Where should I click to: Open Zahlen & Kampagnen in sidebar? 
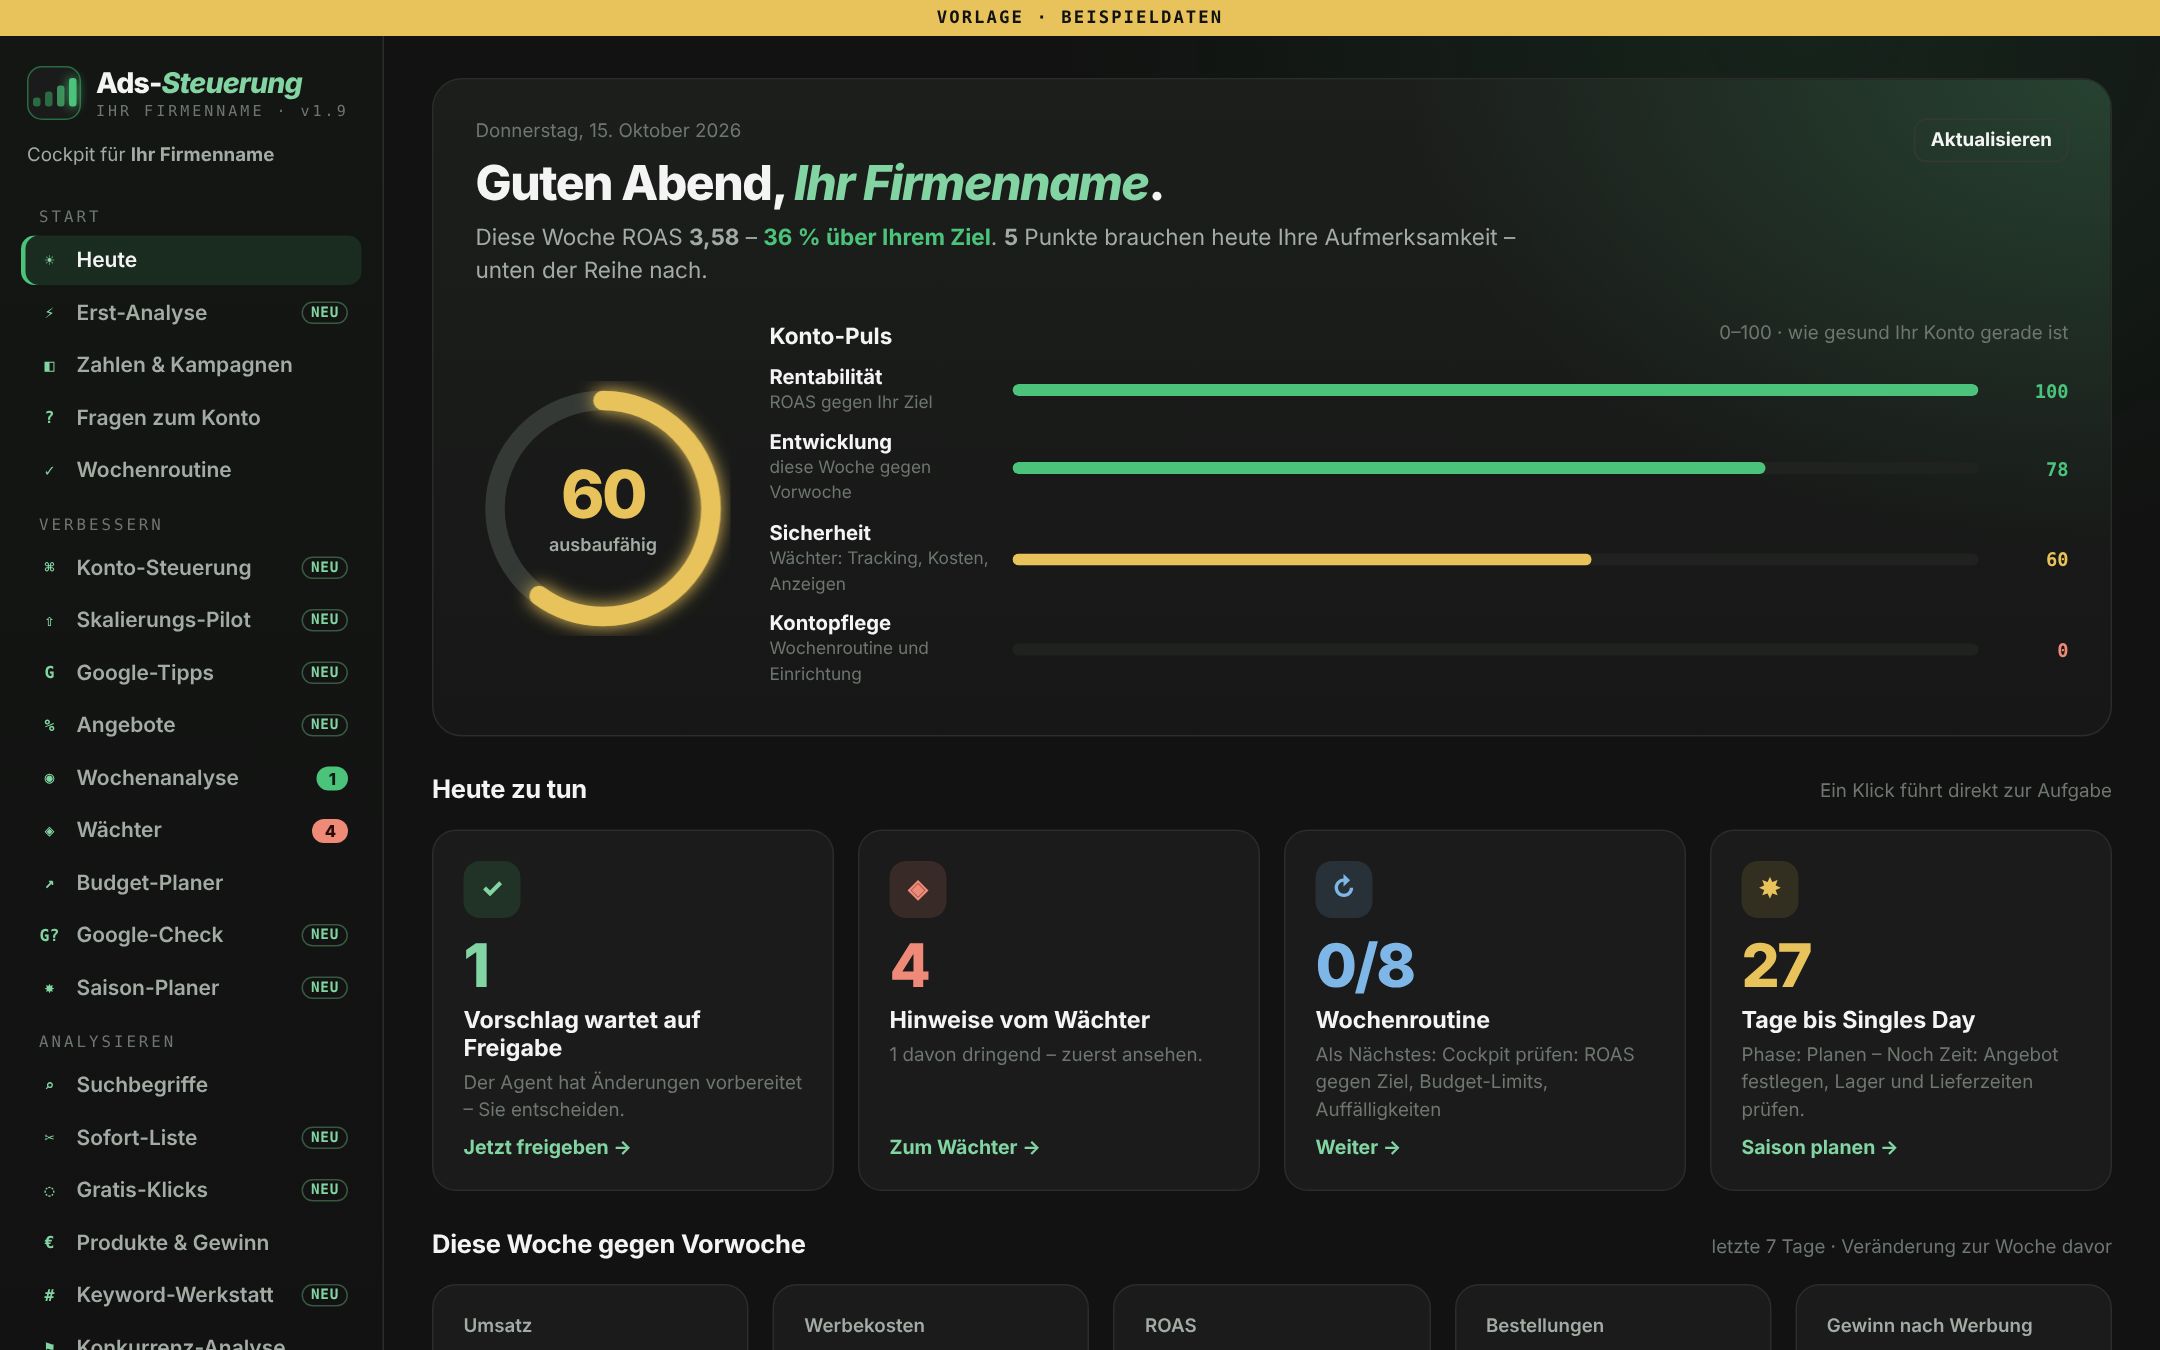(x=191, y=365)
